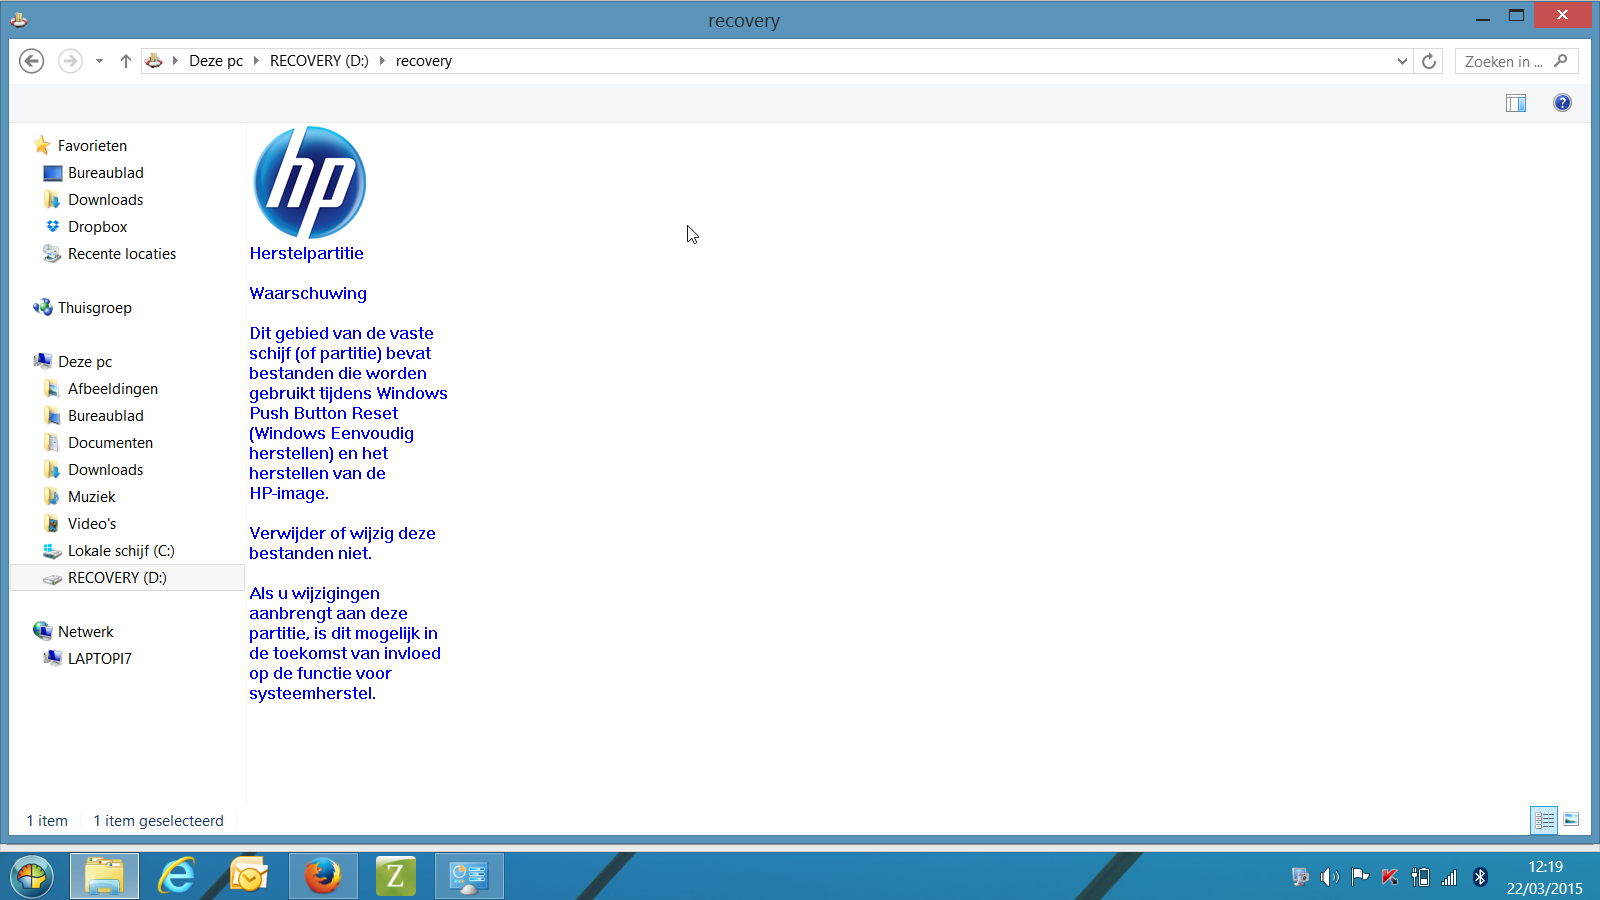Click the '1 item geselecteerd' status text
Screen dimensions: 1600x900
(x=158, y=821)
